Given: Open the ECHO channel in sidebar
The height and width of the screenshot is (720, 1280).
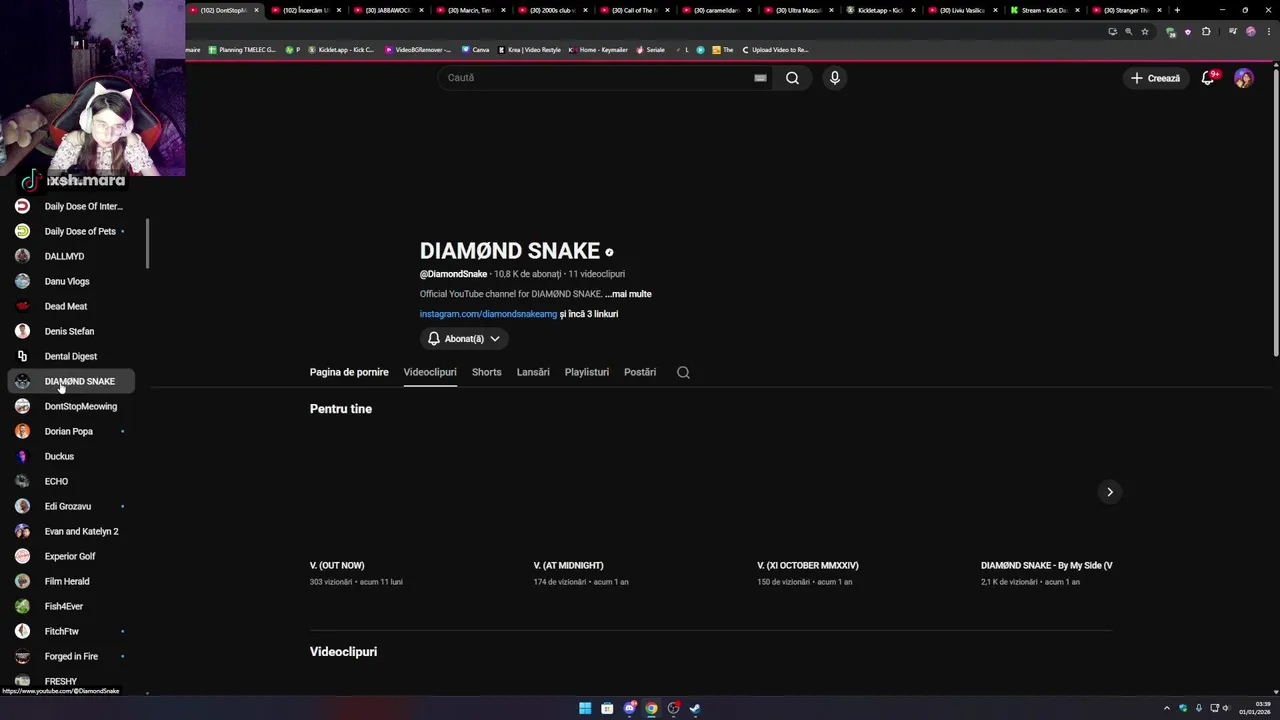Looking at the screenshot, I should click(x=70, y=481).
